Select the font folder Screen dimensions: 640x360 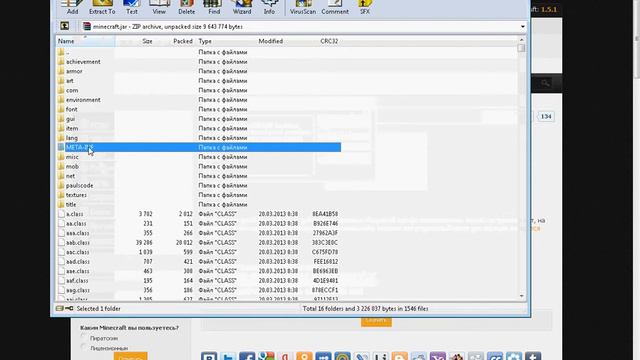(199, 109)
